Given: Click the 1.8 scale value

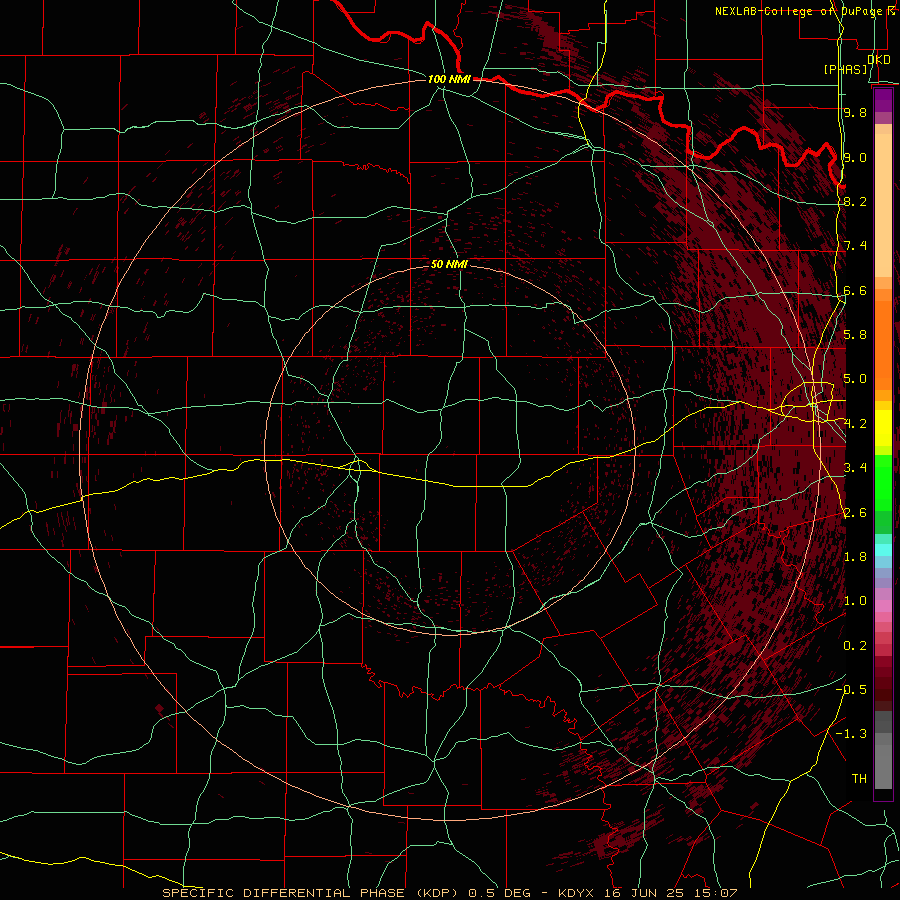Looking at the screenshot, I should pos(855,556).
